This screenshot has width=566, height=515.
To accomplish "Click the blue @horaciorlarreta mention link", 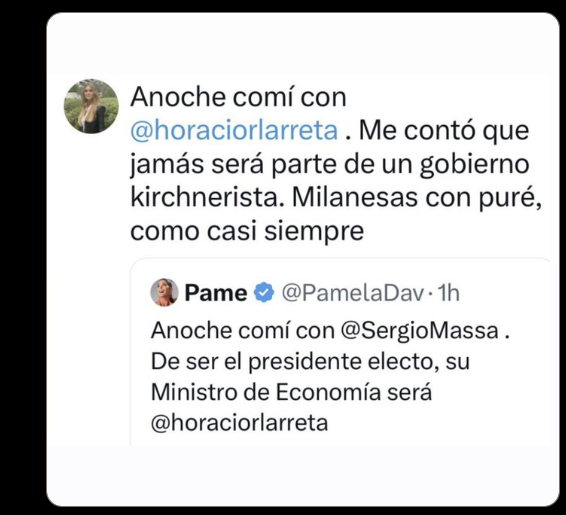I will [x=234, y=130].
